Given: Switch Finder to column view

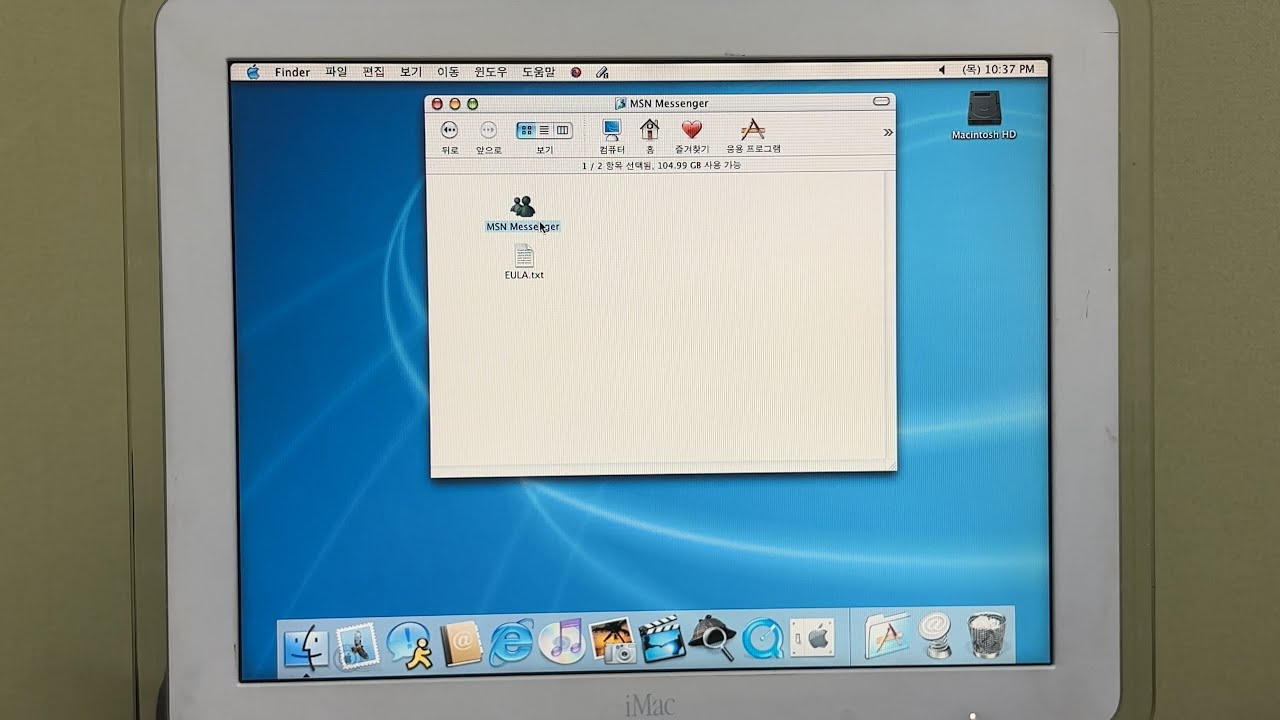Looking at the screenshot, I should (x=562, y=130).
